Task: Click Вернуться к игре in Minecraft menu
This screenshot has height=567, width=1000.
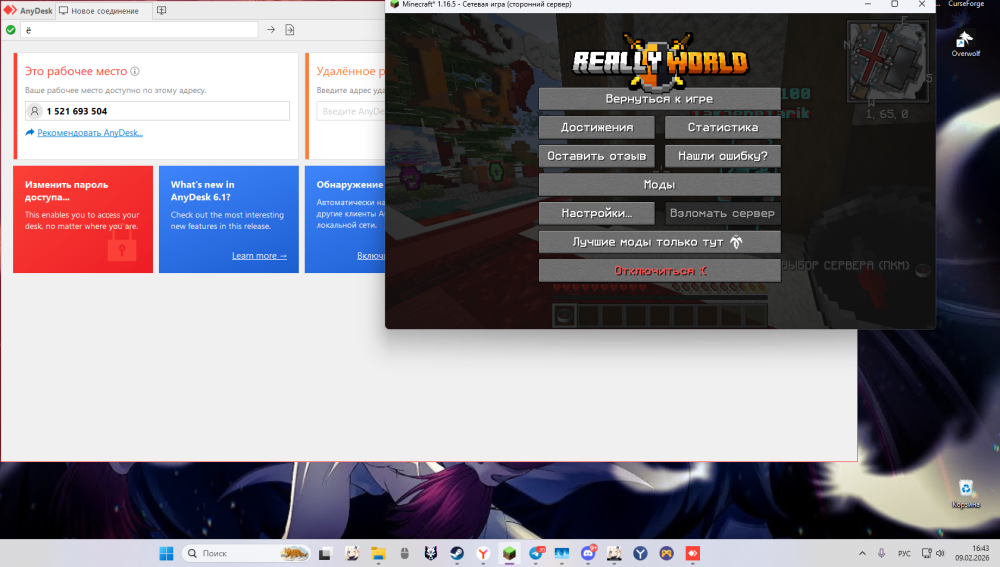Action: tap(659, 99)
